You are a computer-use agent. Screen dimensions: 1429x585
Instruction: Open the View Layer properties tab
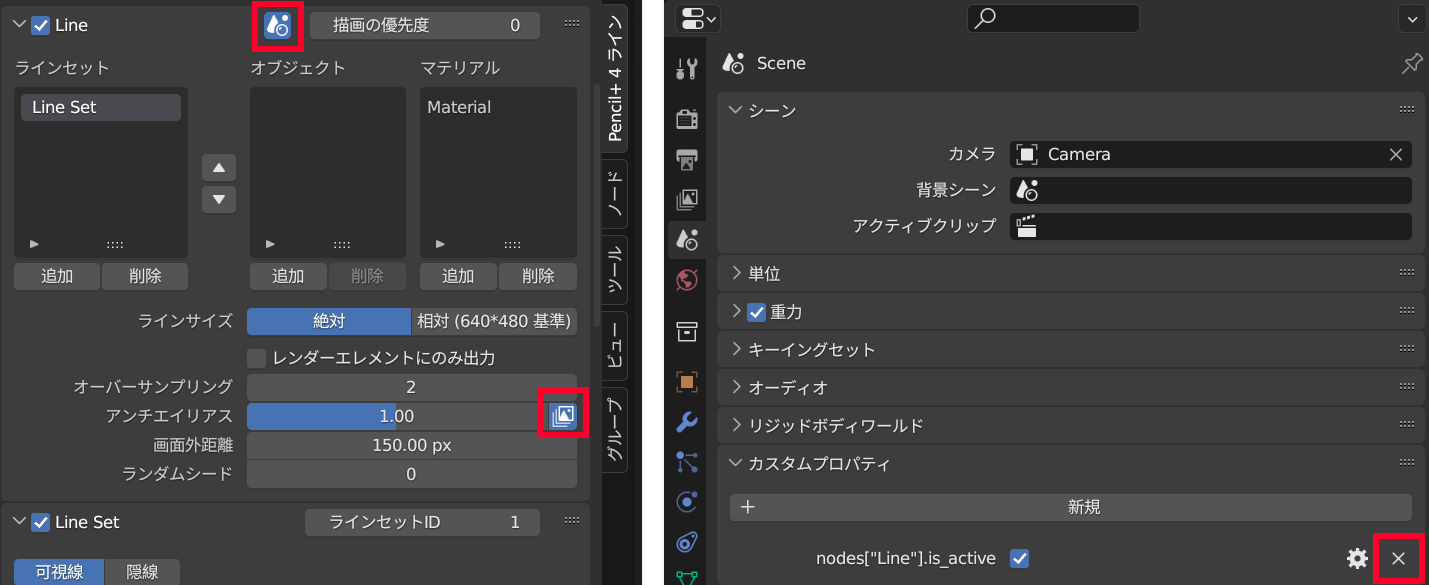click(687, 198)
